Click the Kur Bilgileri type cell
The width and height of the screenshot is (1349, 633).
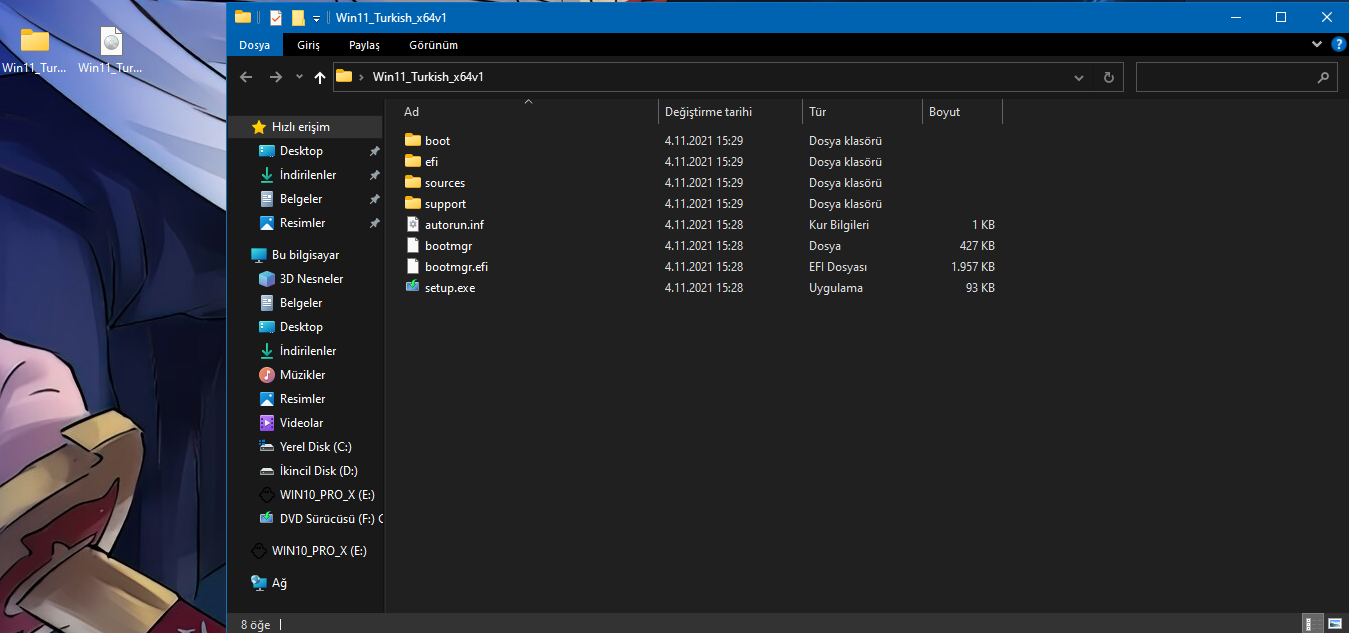[839, 225]
